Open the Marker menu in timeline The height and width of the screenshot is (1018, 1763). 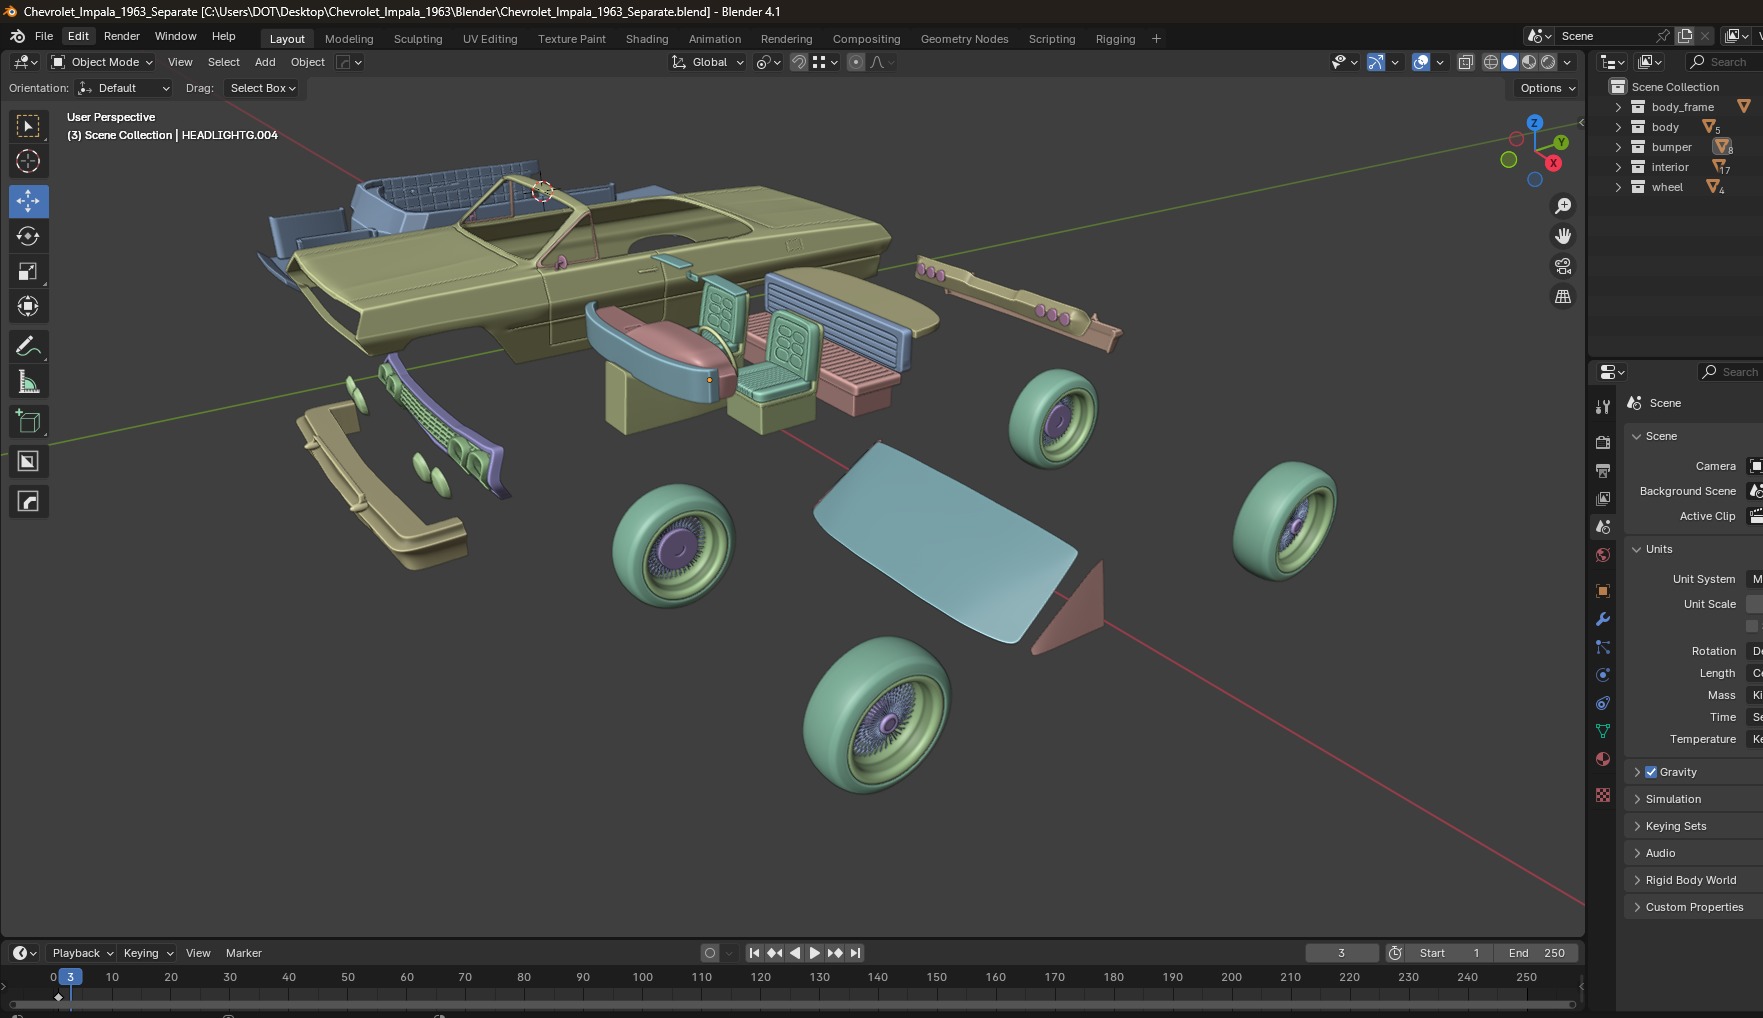(244, 953)
